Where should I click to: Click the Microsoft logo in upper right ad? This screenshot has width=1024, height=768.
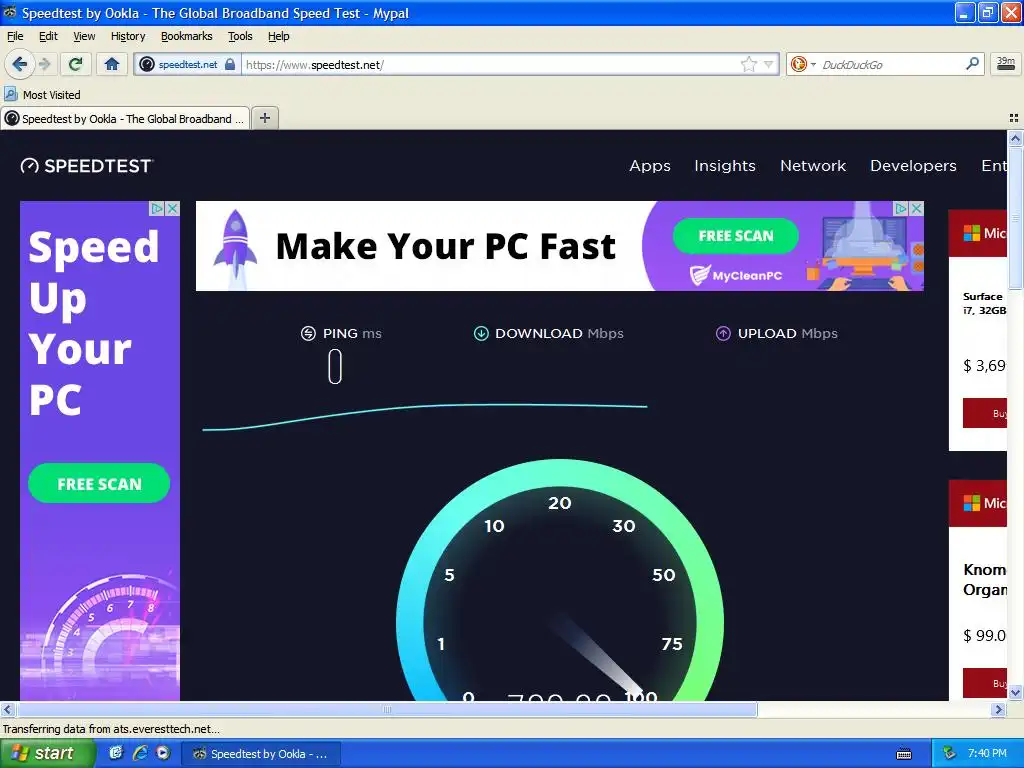point(972,232)
